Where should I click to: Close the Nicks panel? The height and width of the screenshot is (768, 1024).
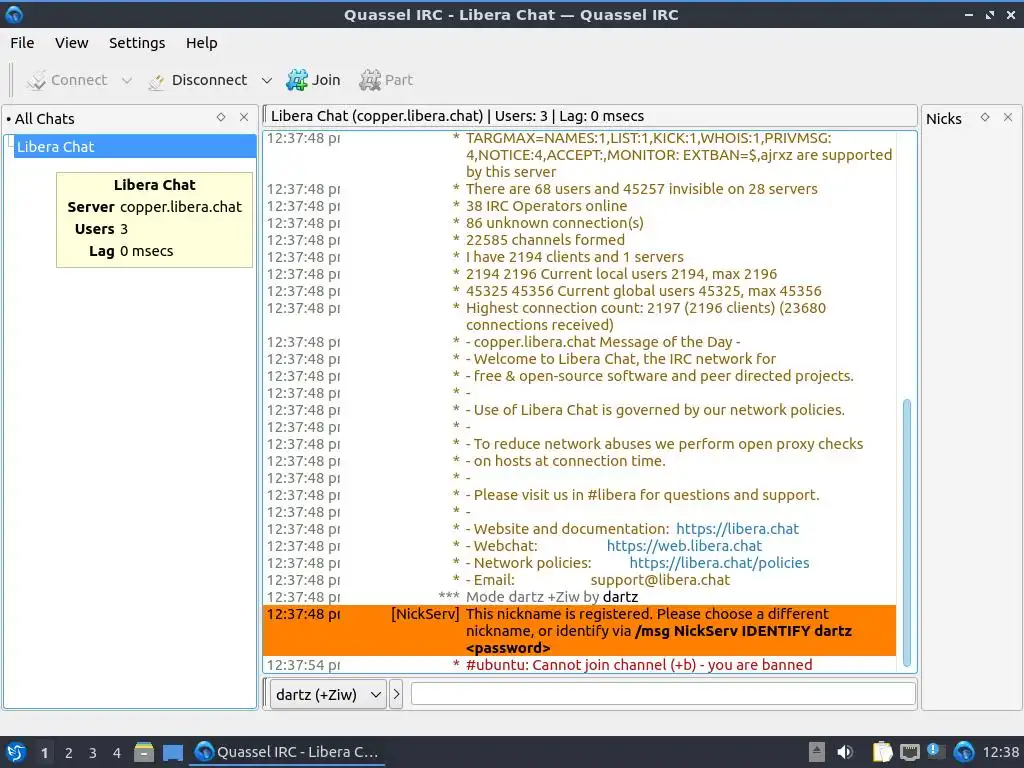pos(1008,117)
